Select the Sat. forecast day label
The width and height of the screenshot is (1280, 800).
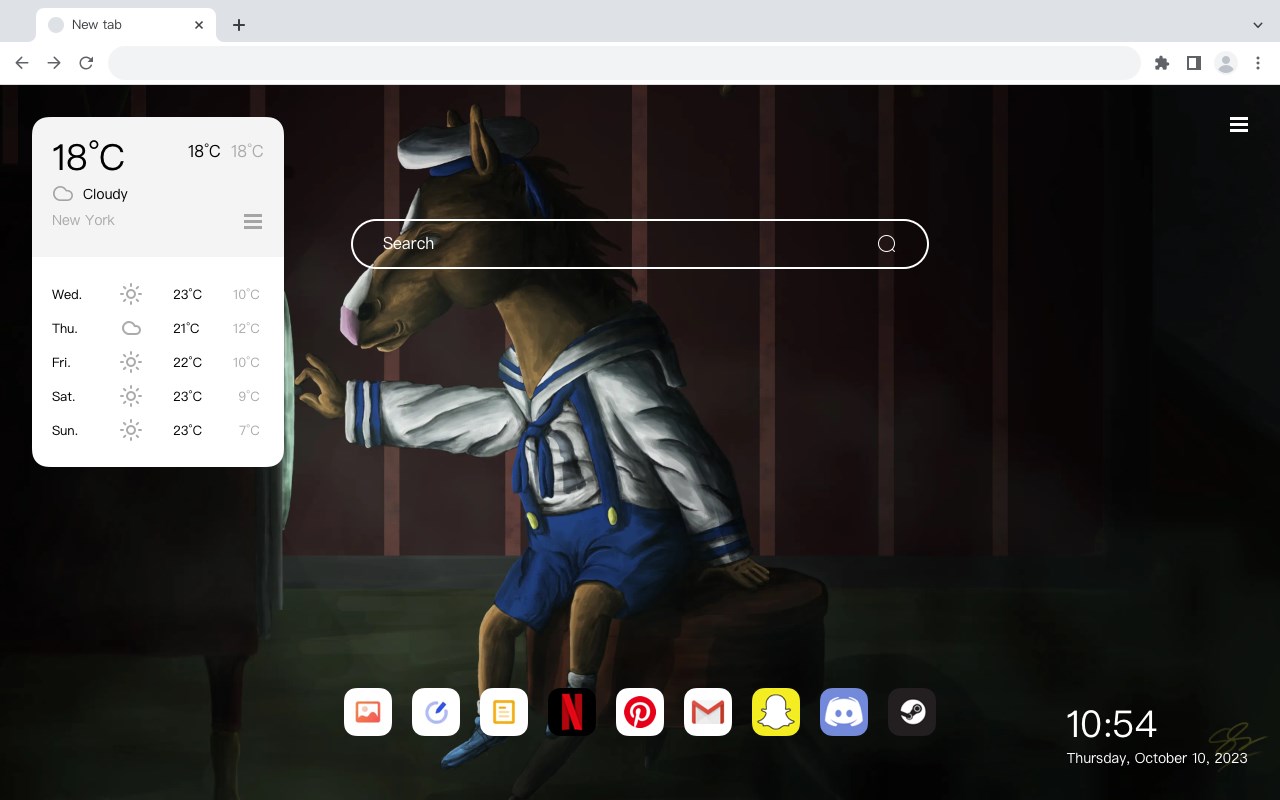point(64,397)
